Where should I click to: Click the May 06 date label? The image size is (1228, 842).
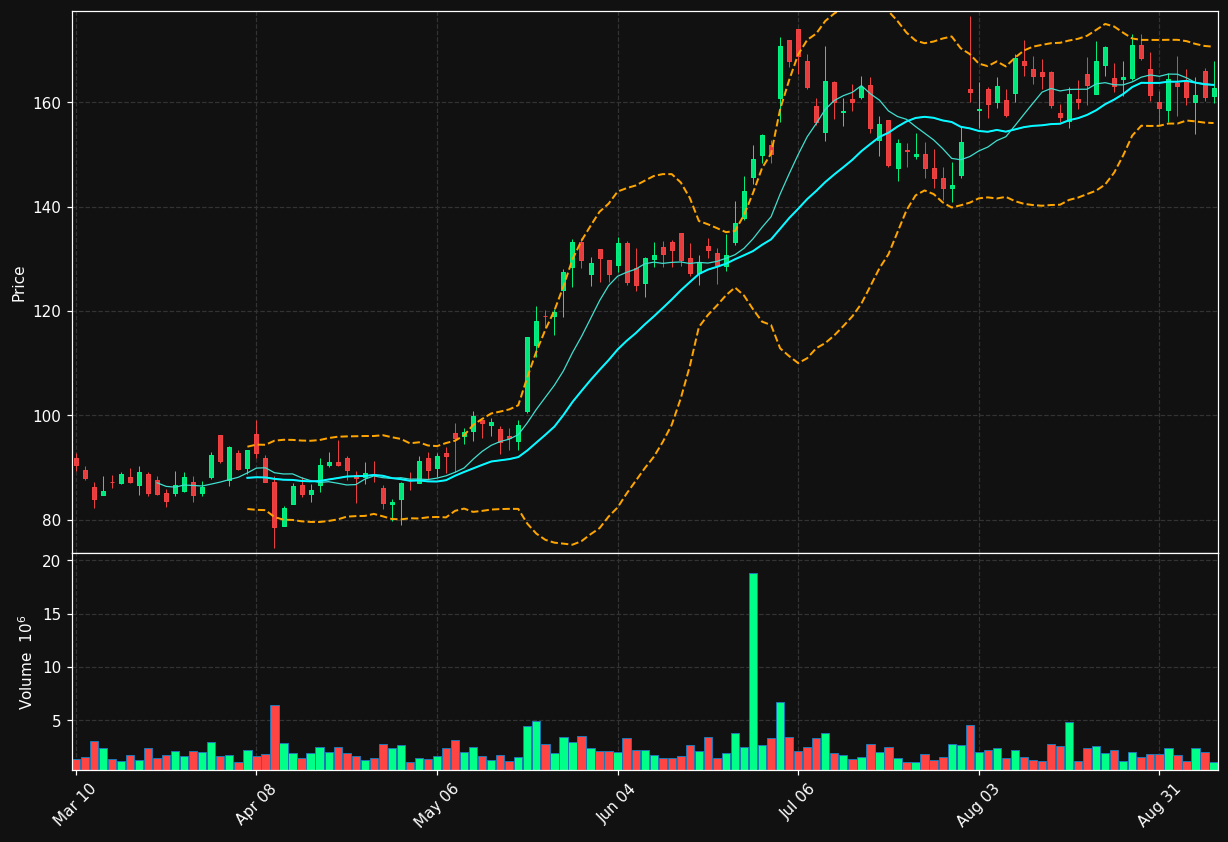[x=437, y=806]
